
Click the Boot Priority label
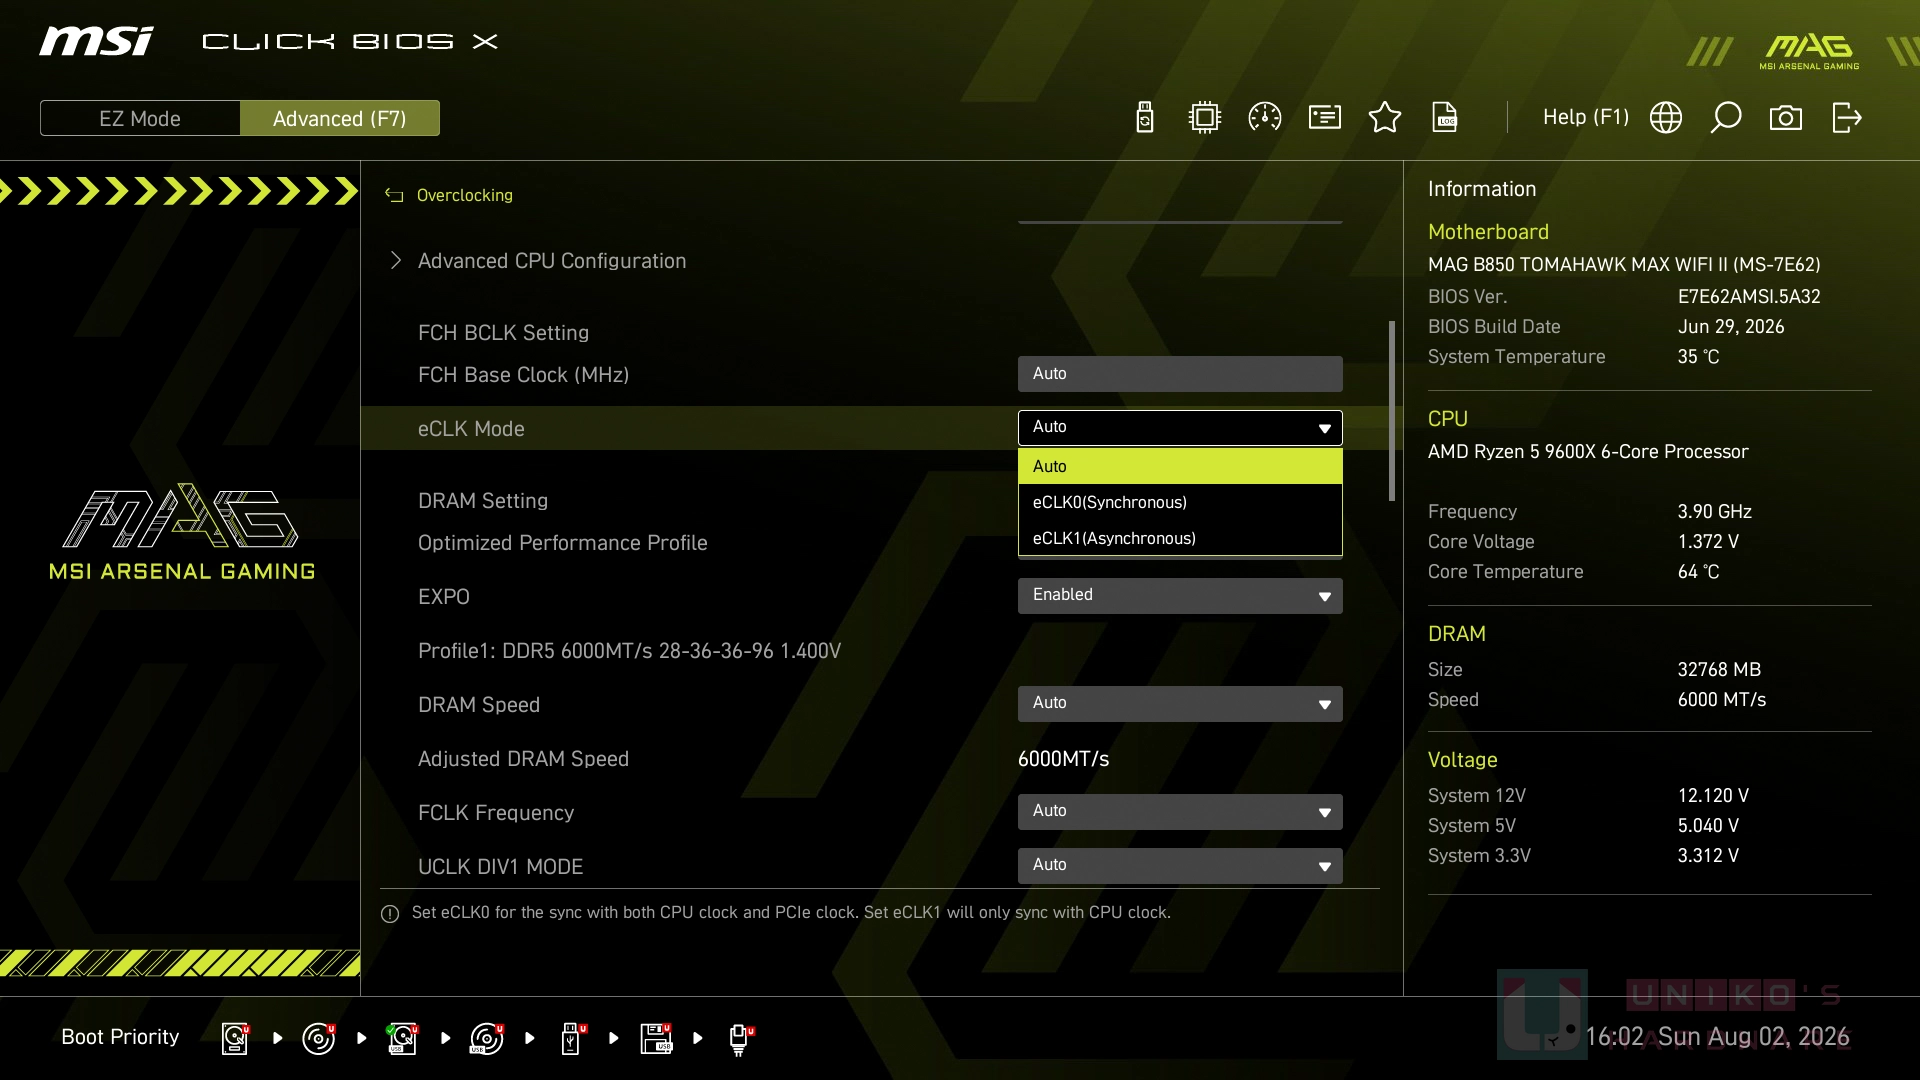pos(120,1037)
